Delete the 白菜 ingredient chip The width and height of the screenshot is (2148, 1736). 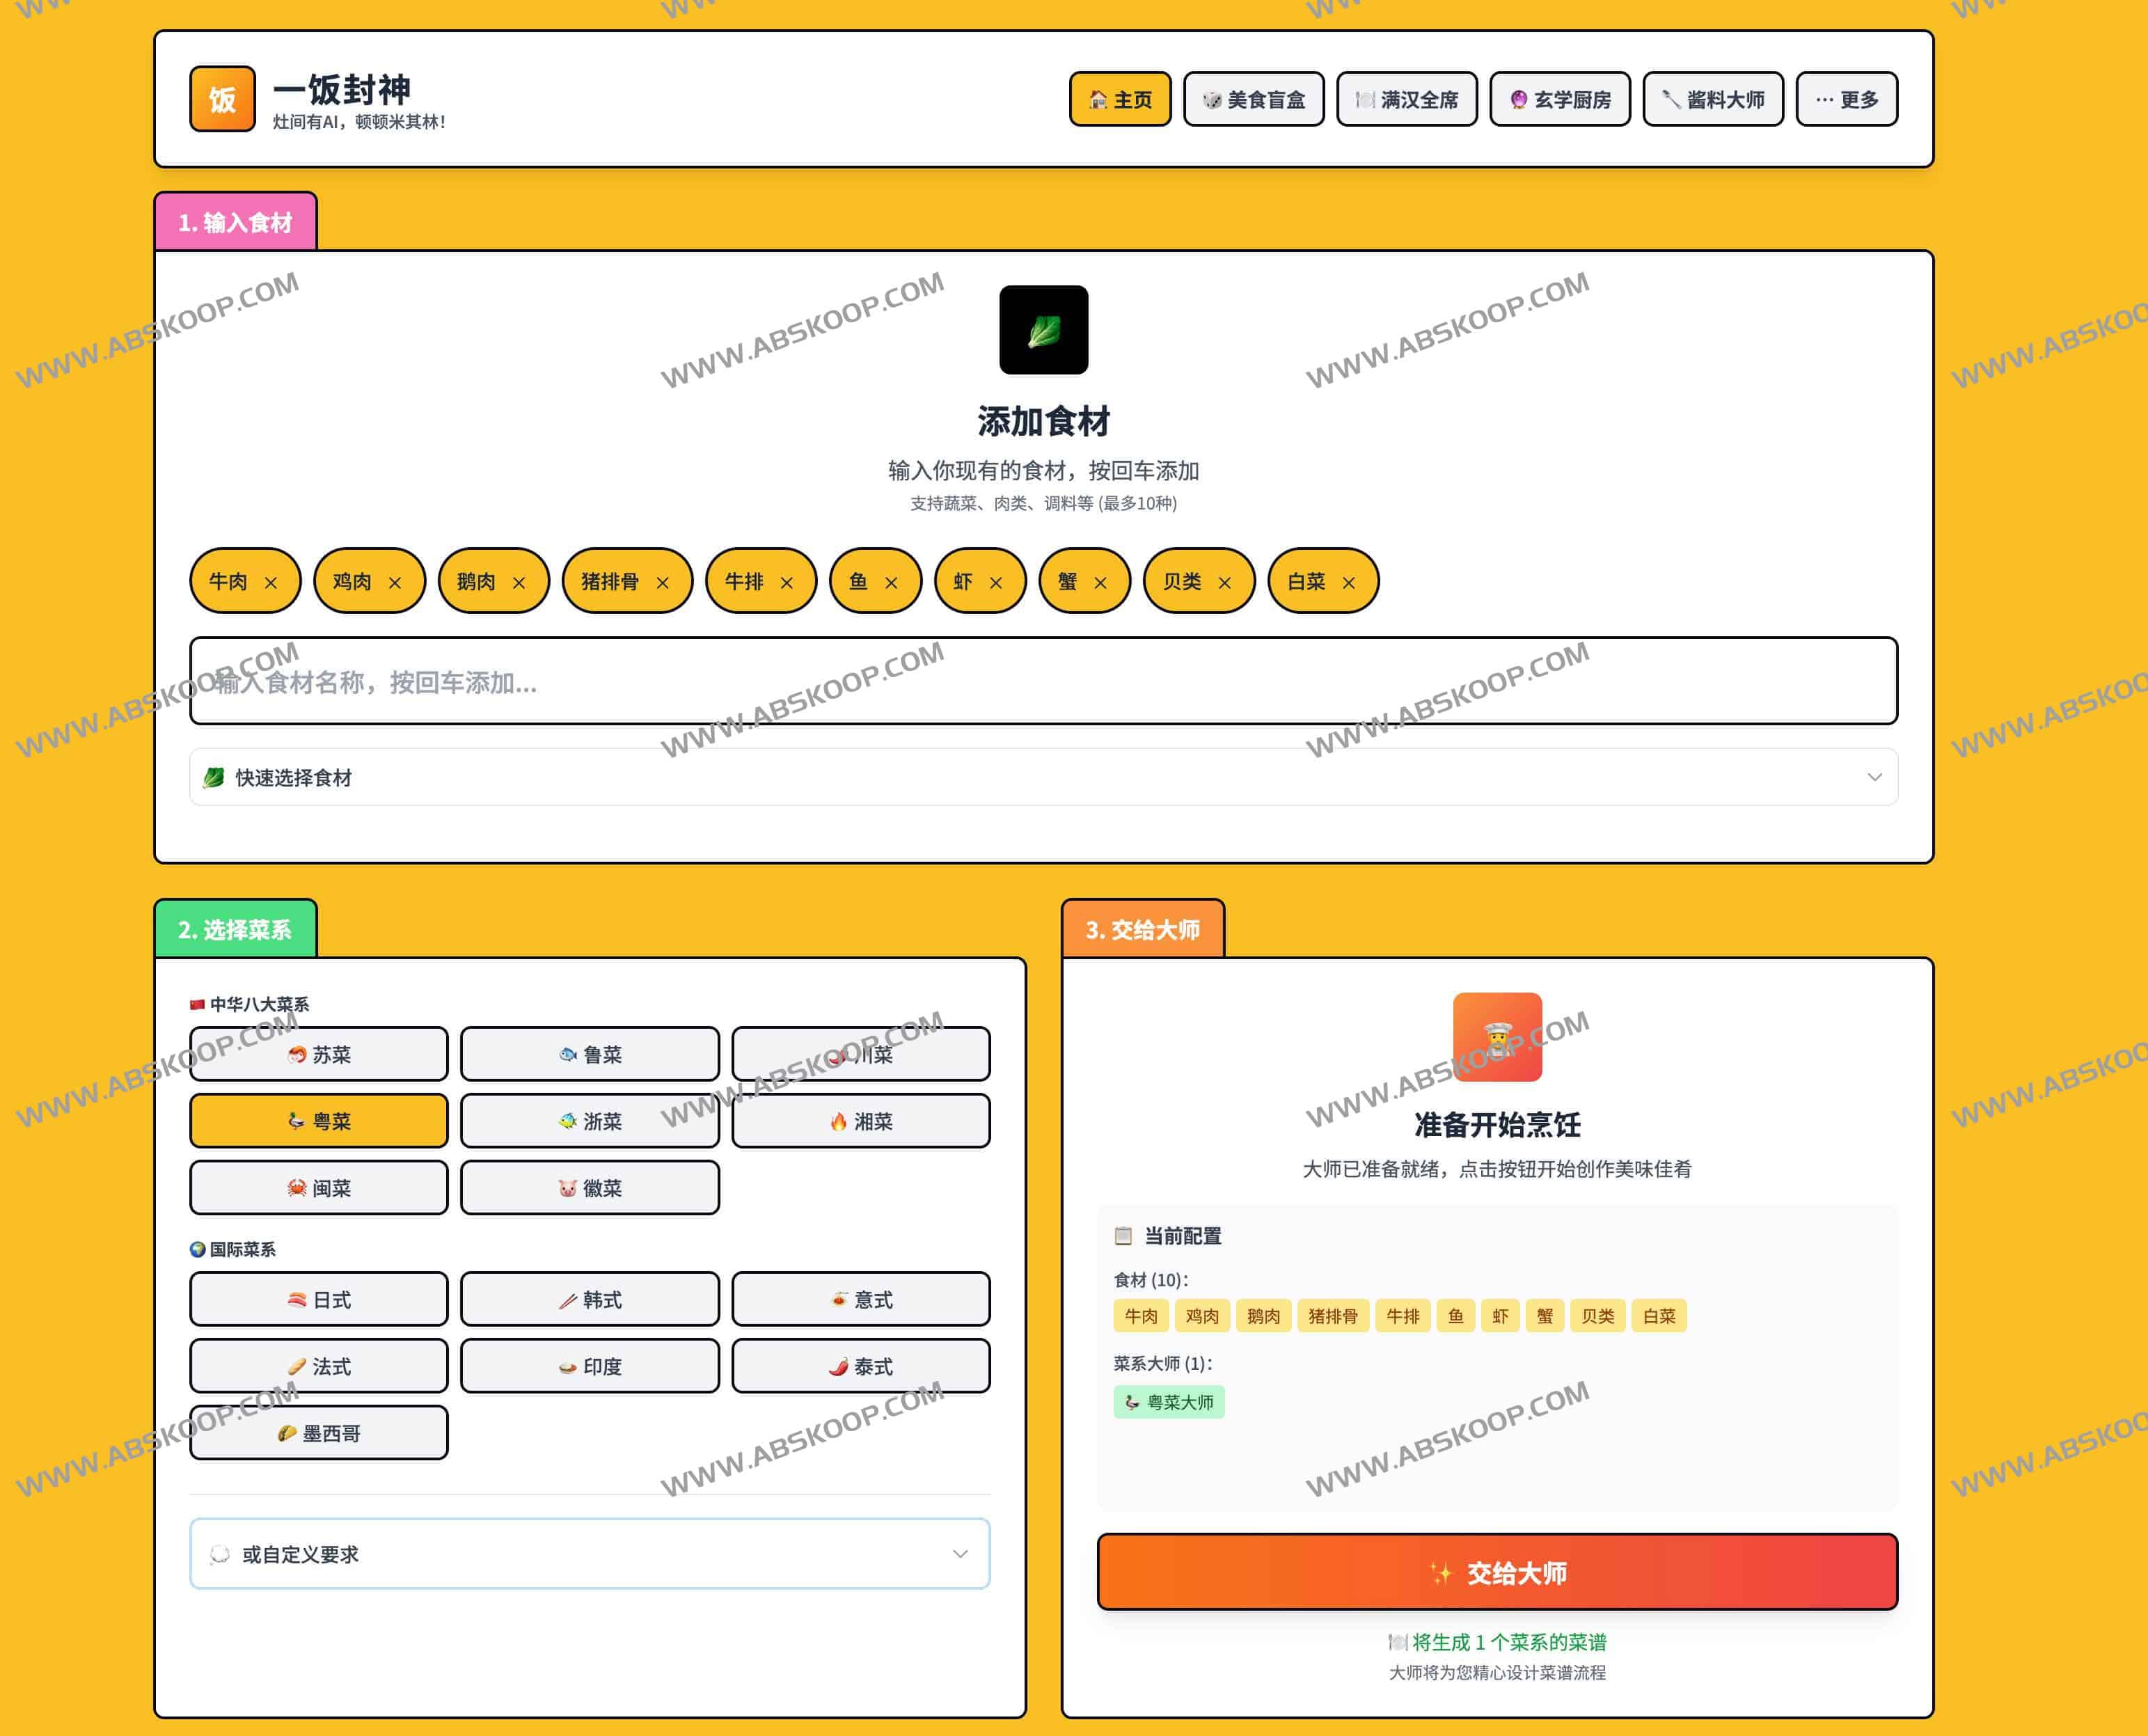(x=1348, y=583)
